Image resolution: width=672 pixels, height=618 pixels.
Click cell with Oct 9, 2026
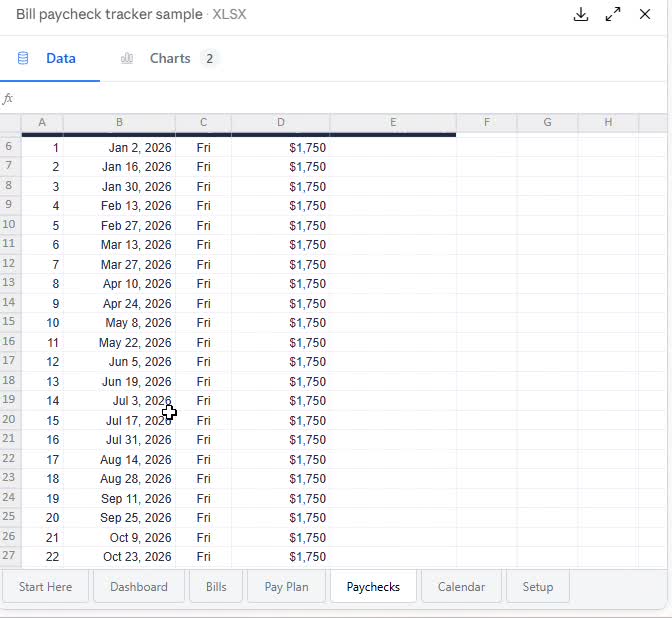point(119,538)
